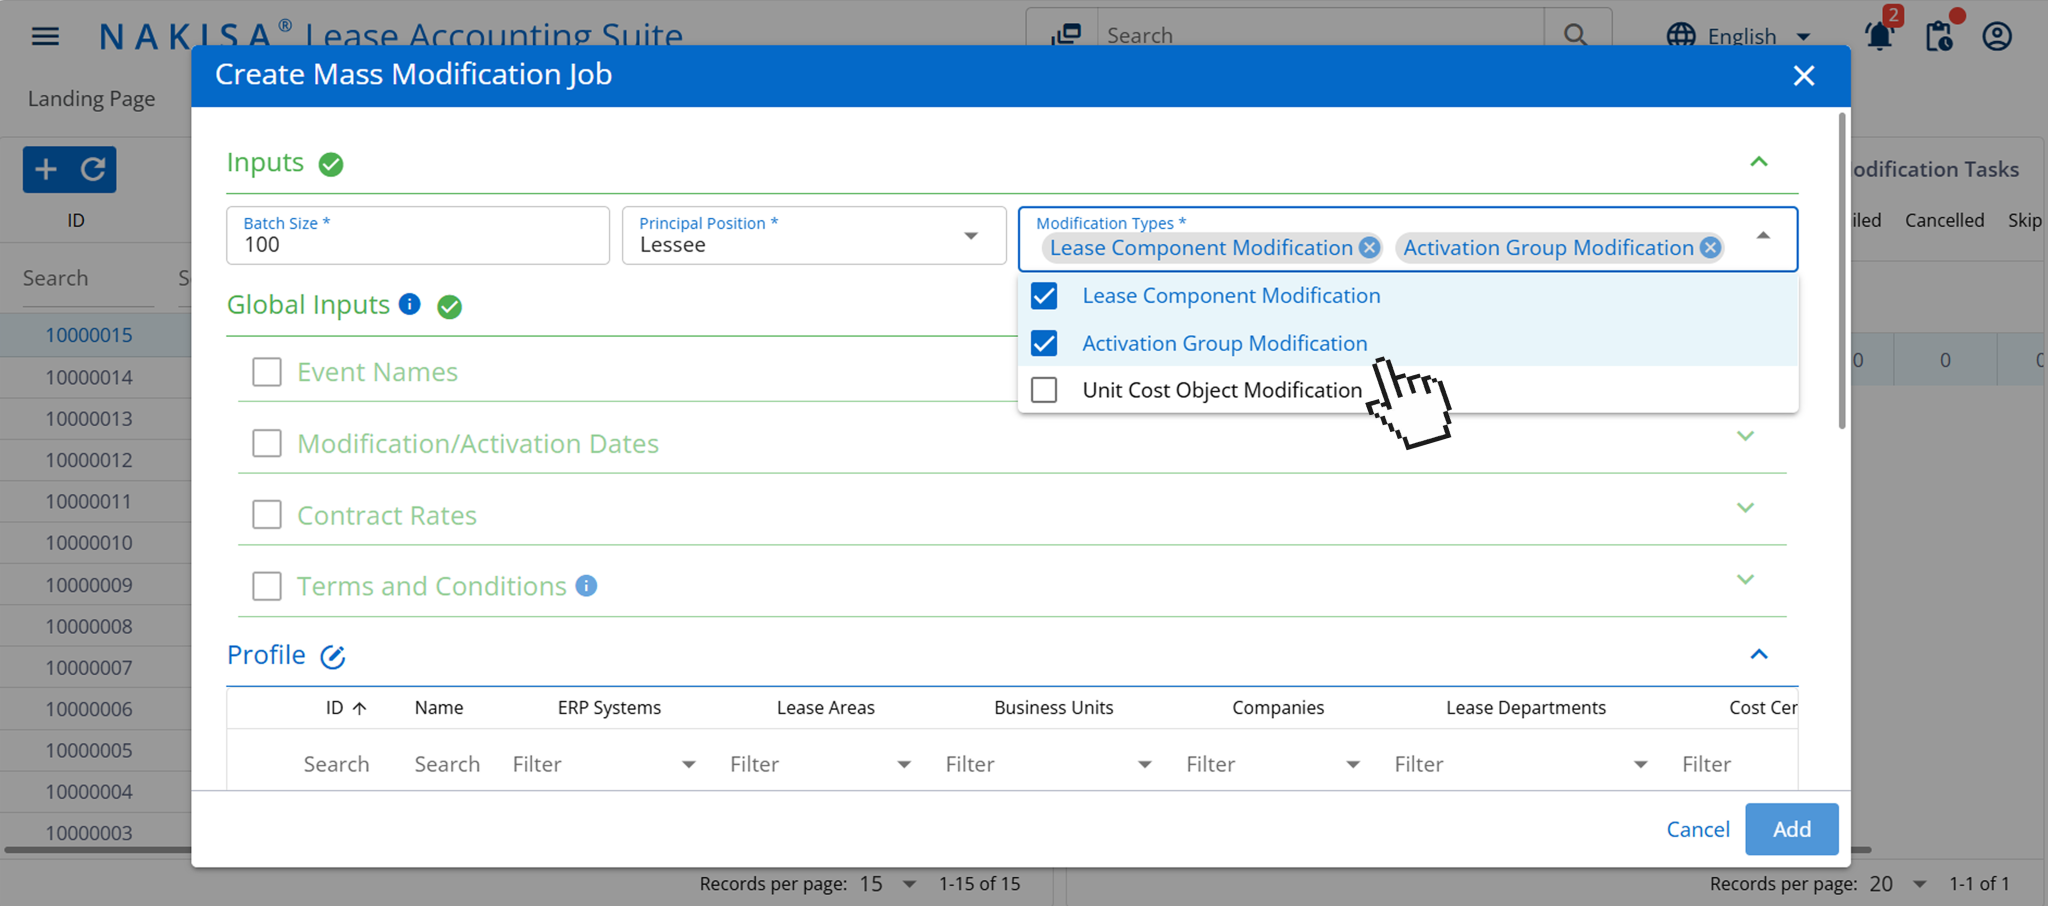The width and height of the screenshot is (2048, 906).
Task: Go to the Landing Page tab
Action: tap(91, 98)
